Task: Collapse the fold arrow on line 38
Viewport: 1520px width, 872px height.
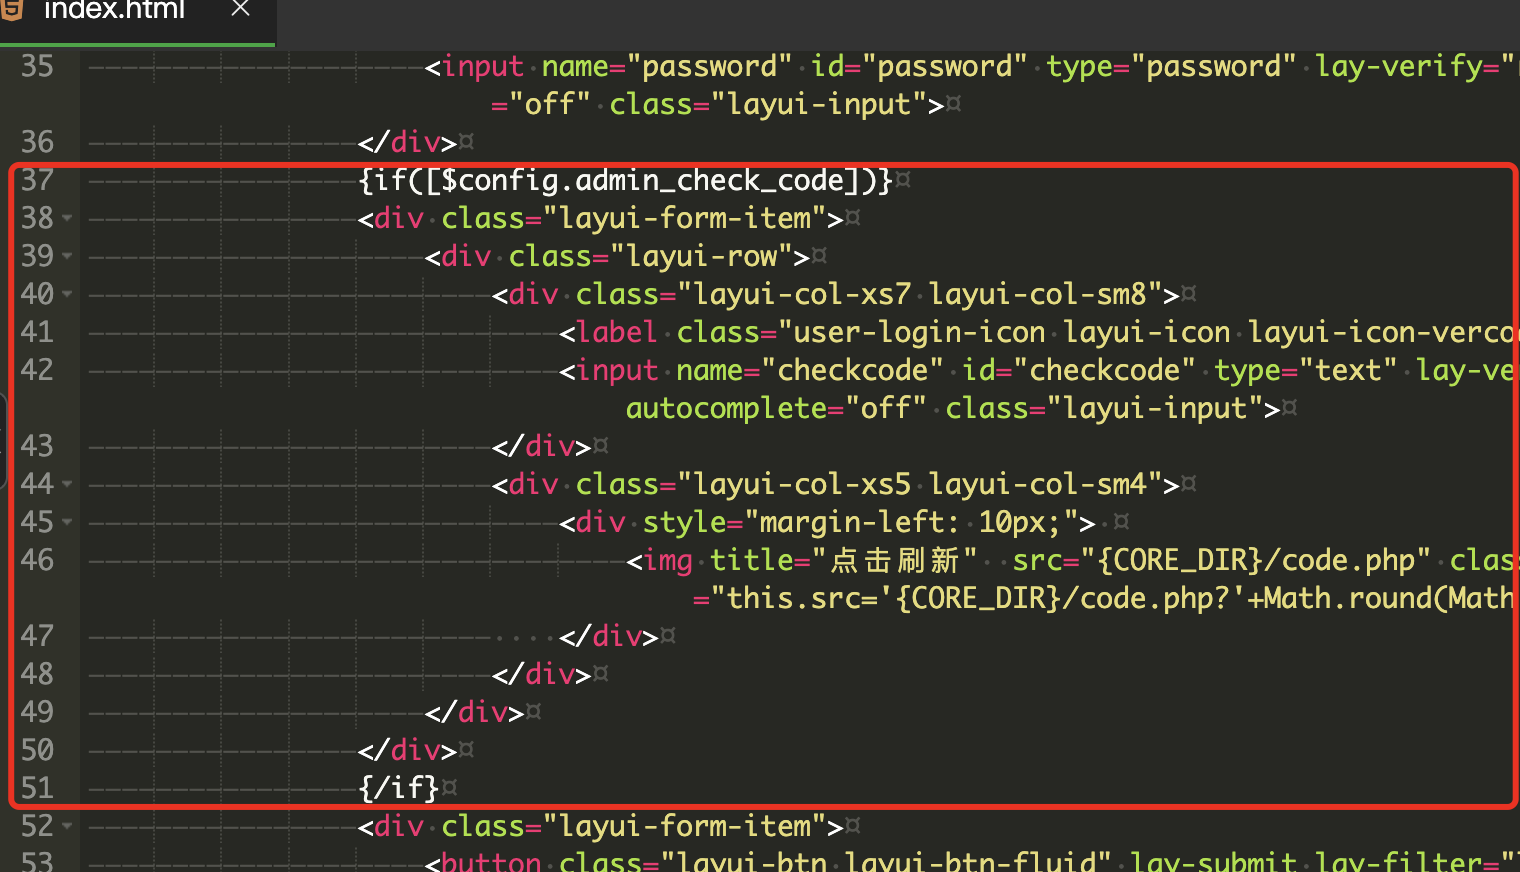Action: click(67, 218)
